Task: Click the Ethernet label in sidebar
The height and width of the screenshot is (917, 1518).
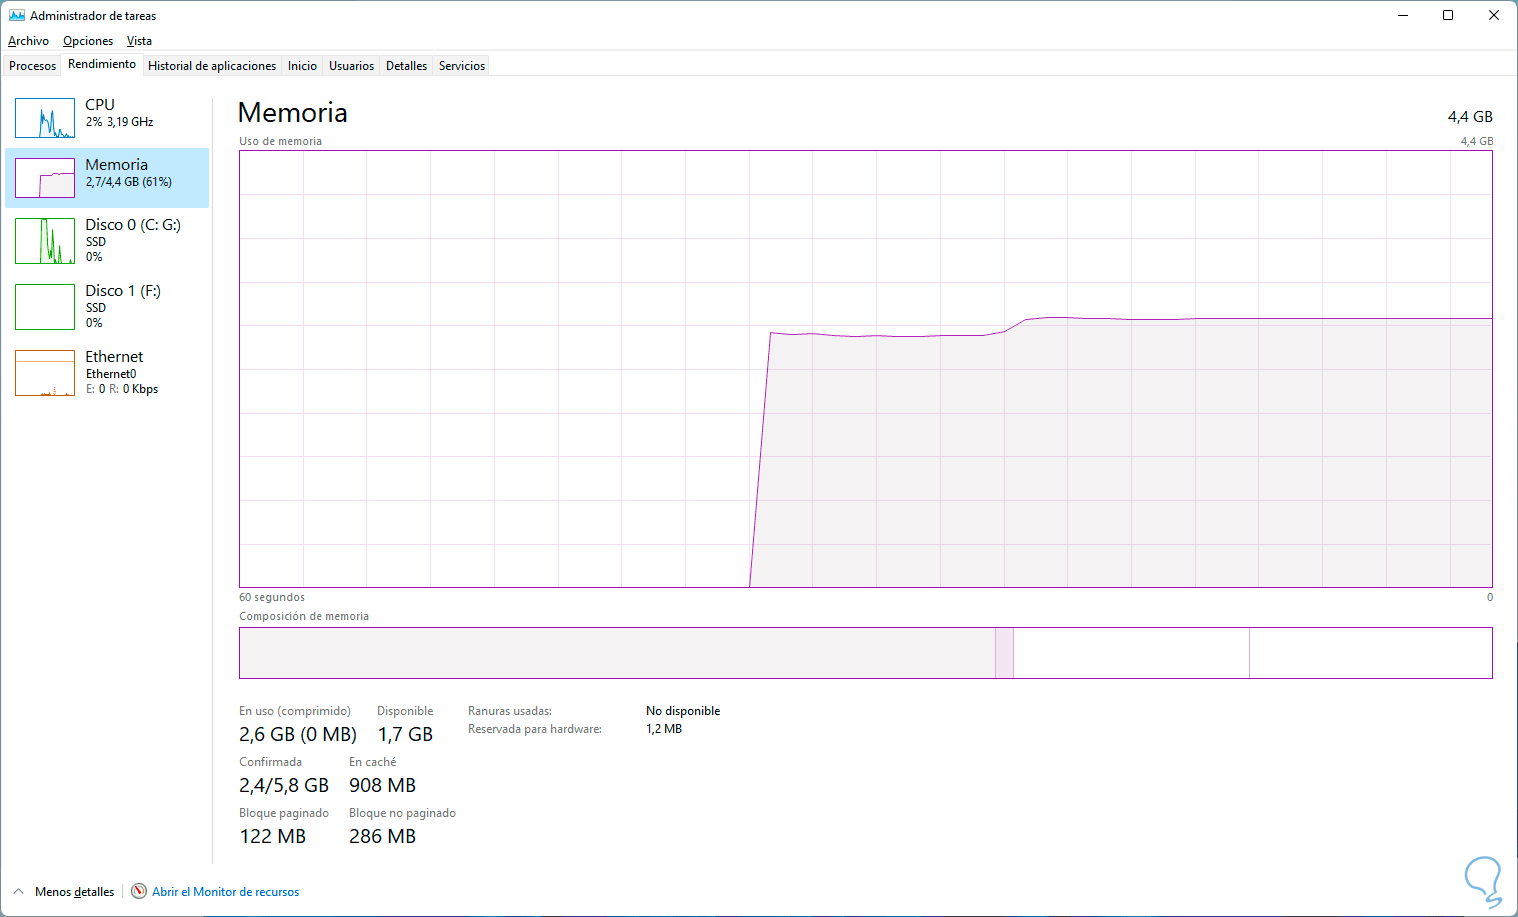Action: coord(114,357)
